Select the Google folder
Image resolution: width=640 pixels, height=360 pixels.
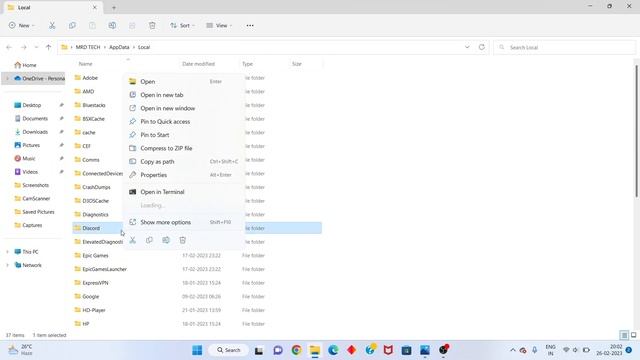[87, 297]
